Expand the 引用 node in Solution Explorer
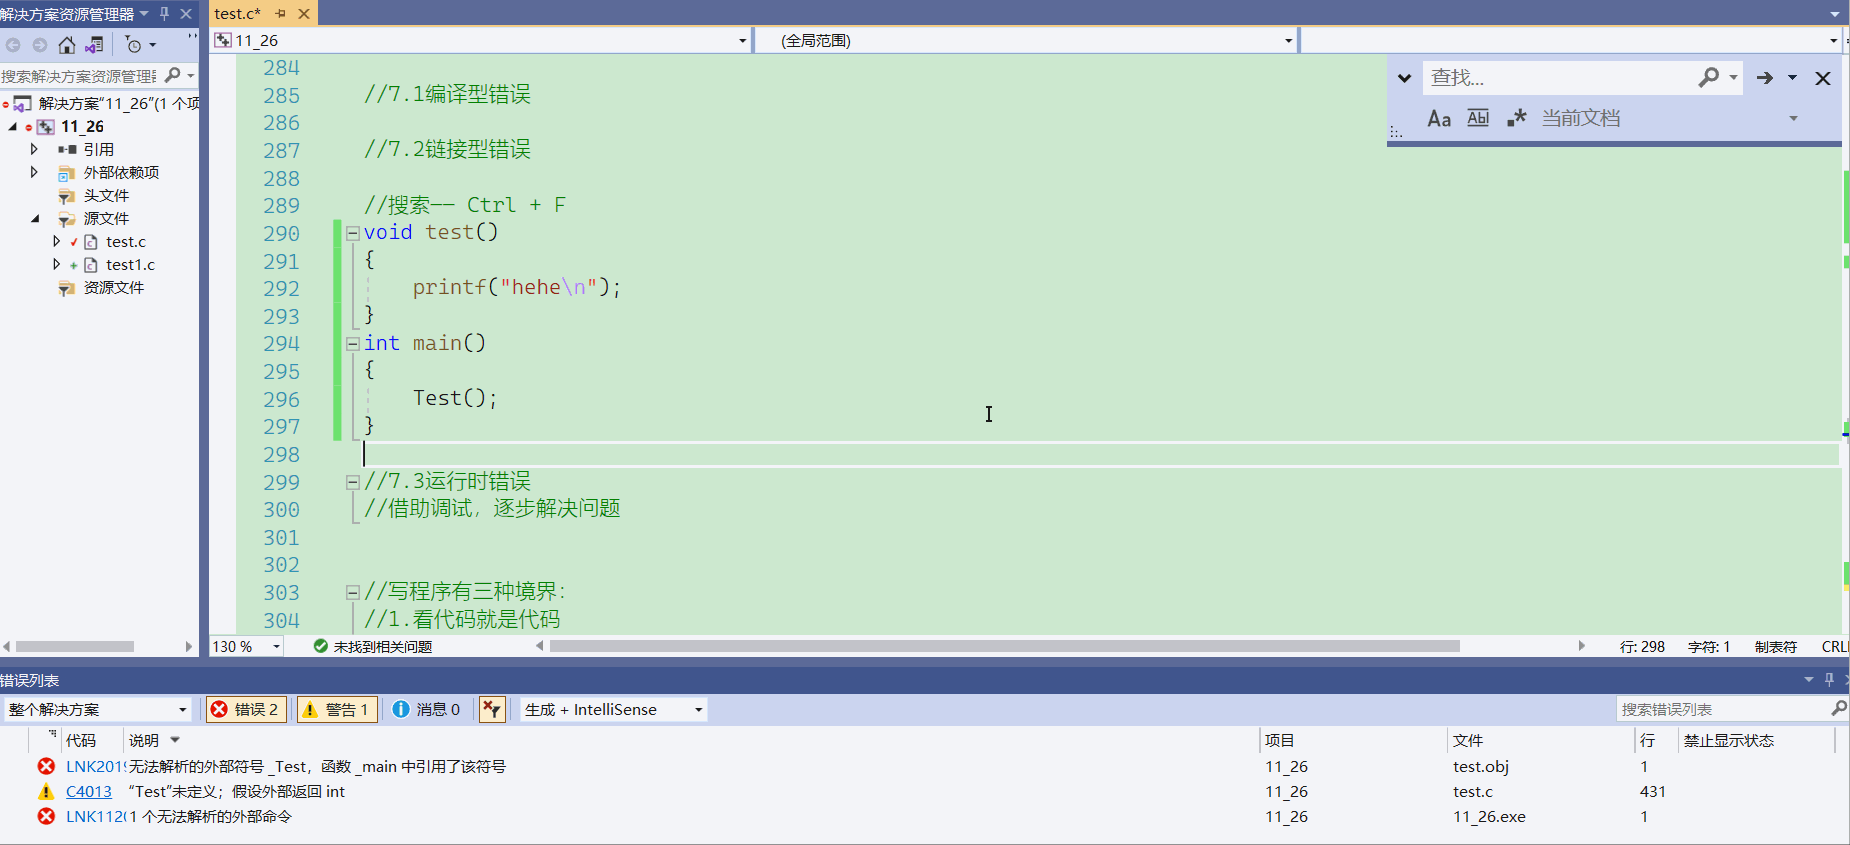 (34, 149)
